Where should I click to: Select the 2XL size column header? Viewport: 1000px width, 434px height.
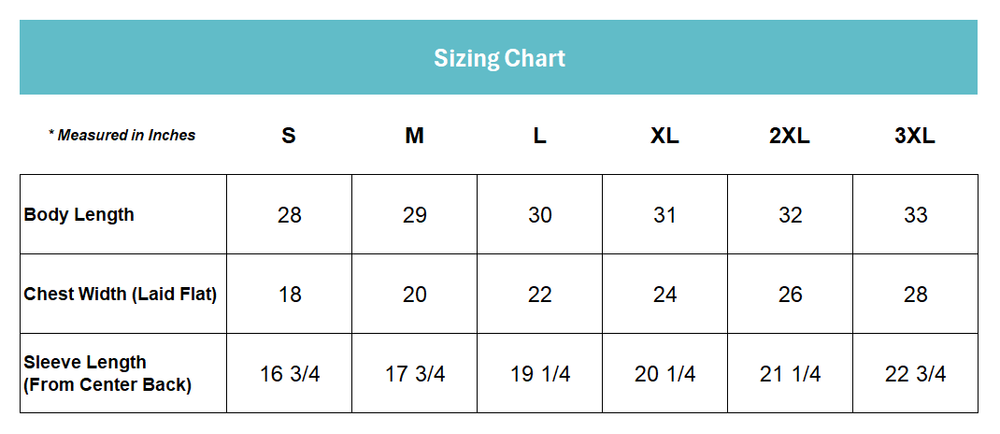point(790,136)
